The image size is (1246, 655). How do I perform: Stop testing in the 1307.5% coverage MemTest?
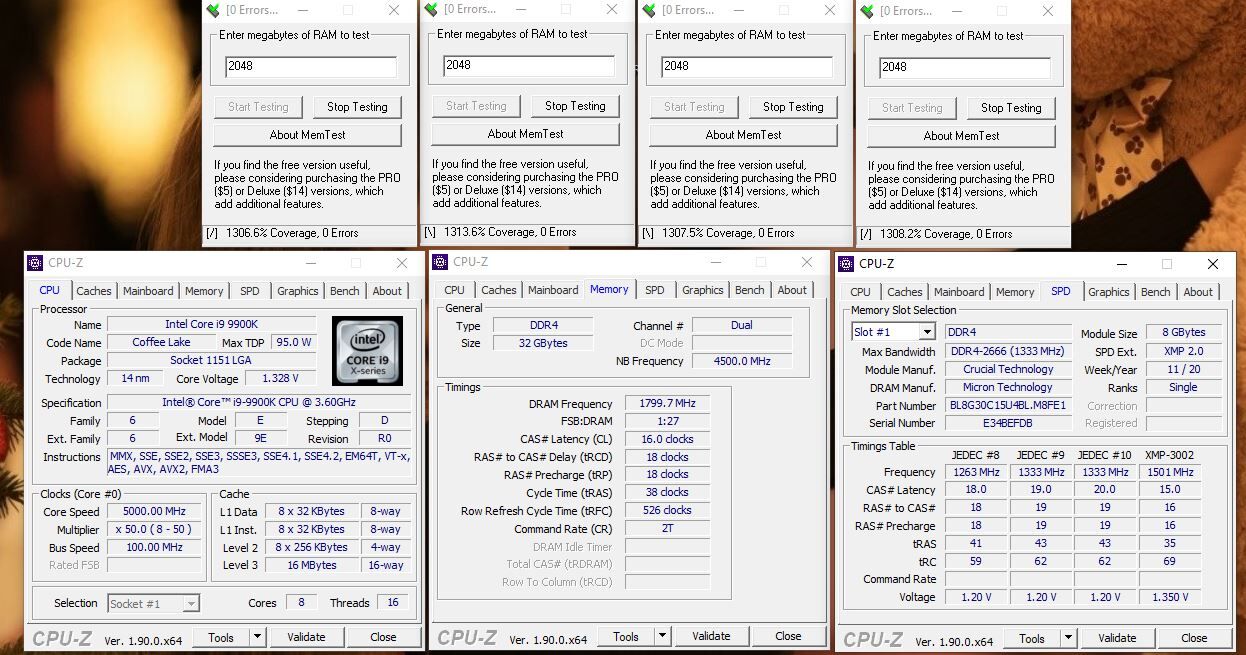[x=793, y=107]
